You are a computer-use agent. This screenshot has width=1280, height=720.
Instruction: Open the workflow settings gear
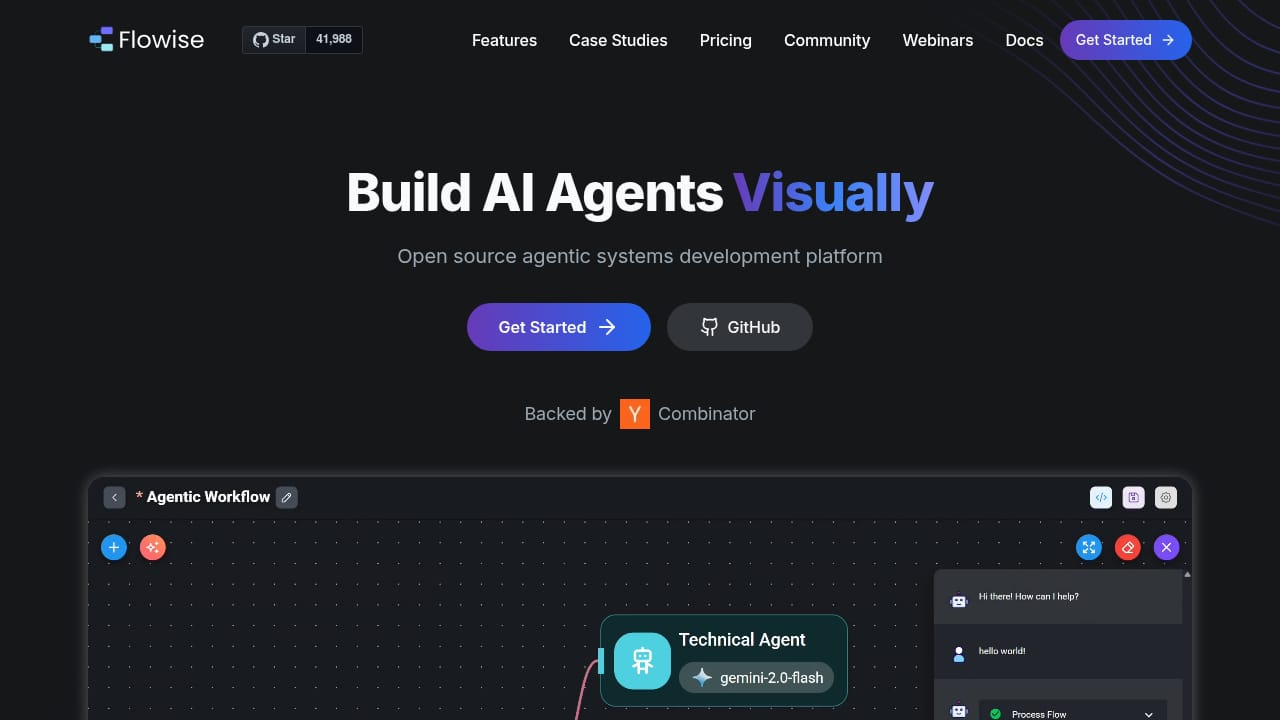click(1166, 497)
